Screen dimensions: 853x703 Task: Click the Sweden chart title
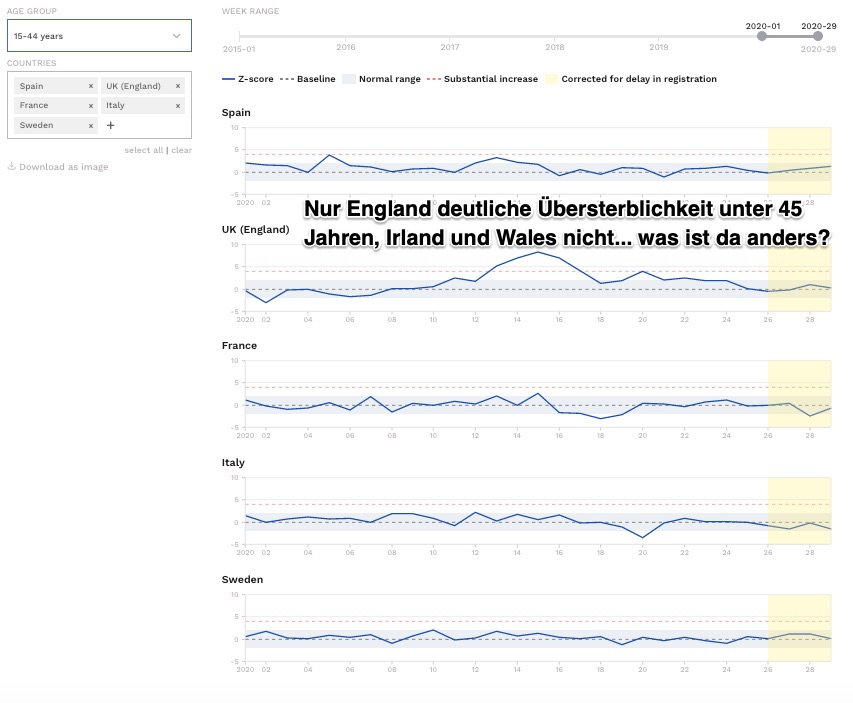coord(242,579)
